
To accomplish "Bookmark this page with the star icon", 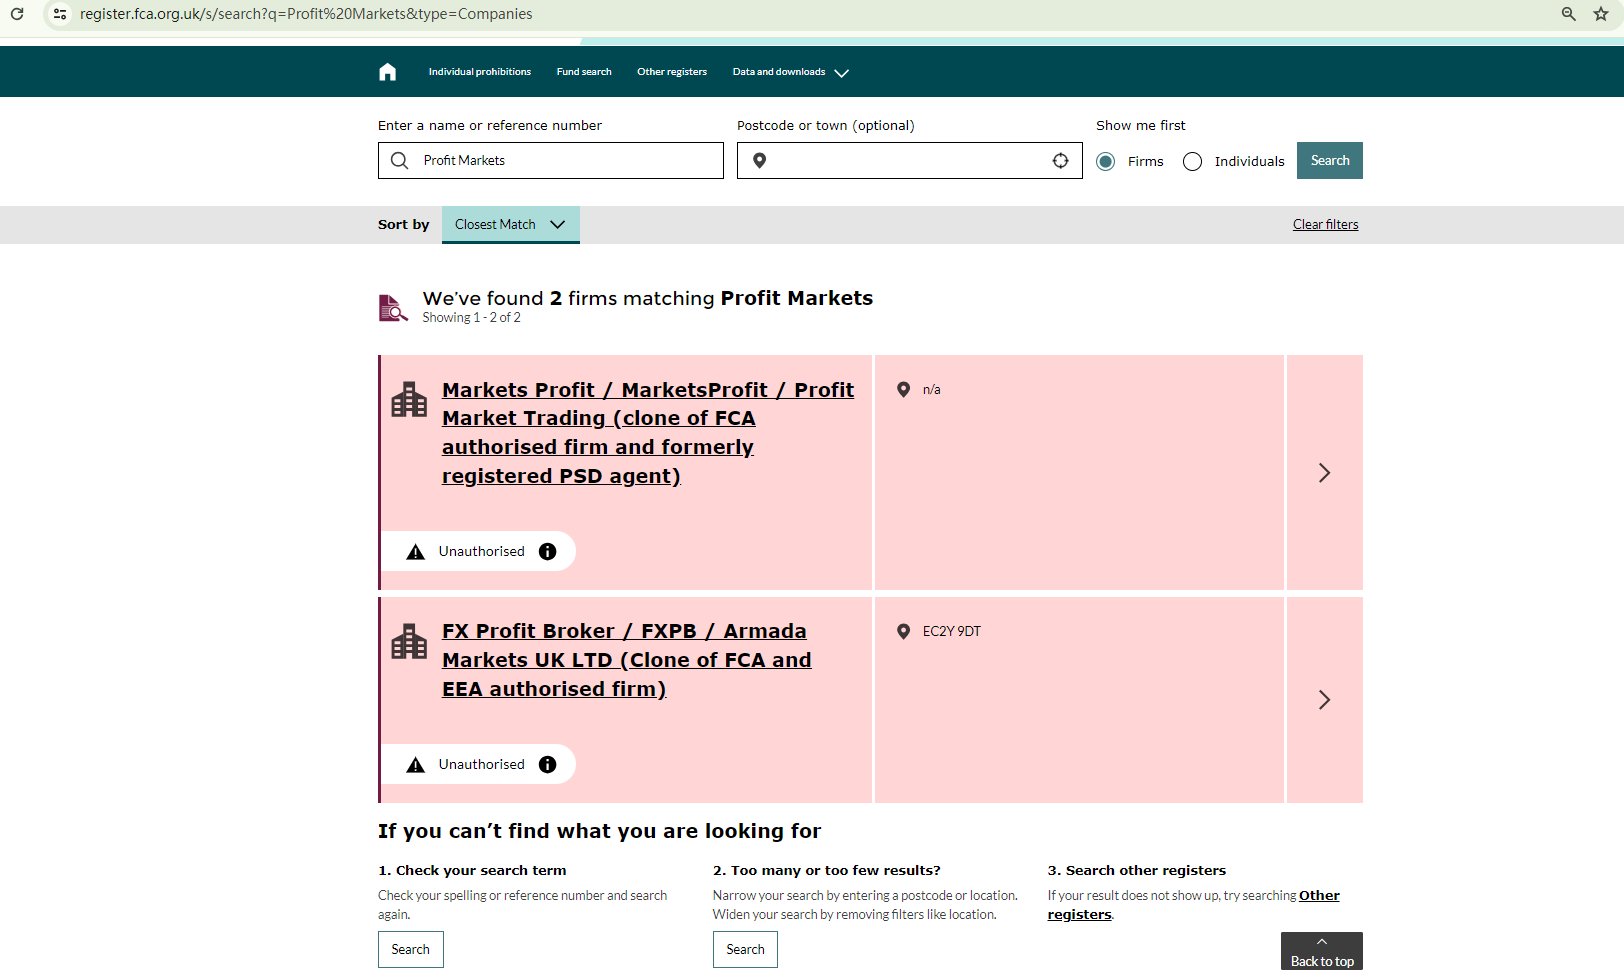I will [x=1601, y=14].
